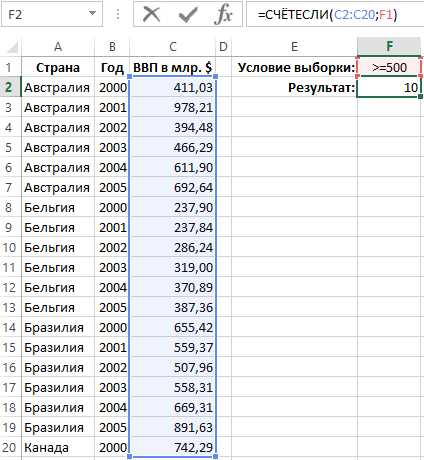This screenshot has height=460, width=424.
Task: Click year 2001 cell in row 15
Action: pyautogui.click(x=112, y=347)
